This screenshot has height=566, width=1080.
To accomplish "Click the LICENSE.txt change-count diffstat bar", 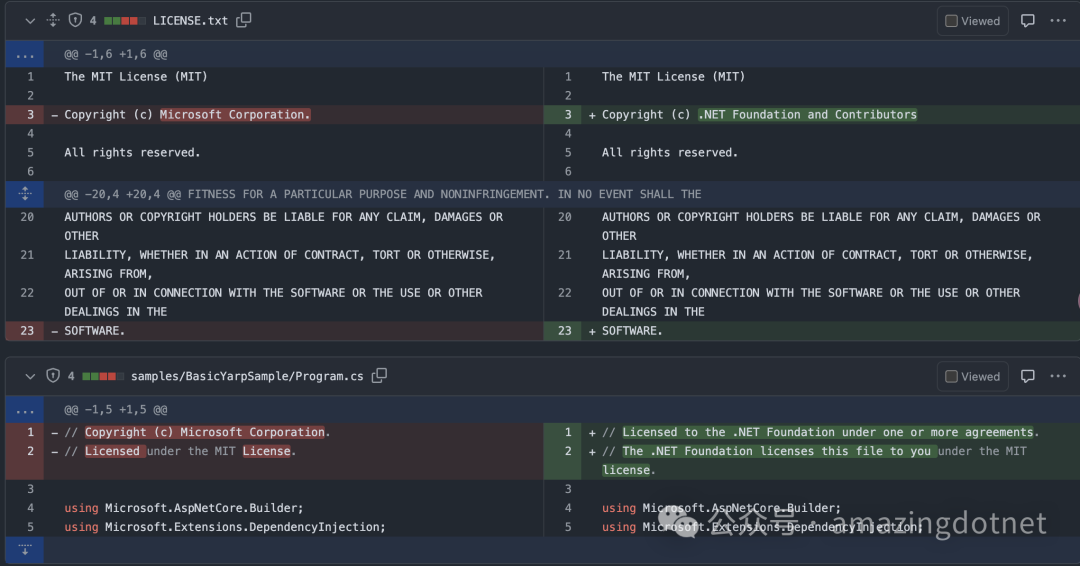I will pos(125,21).
